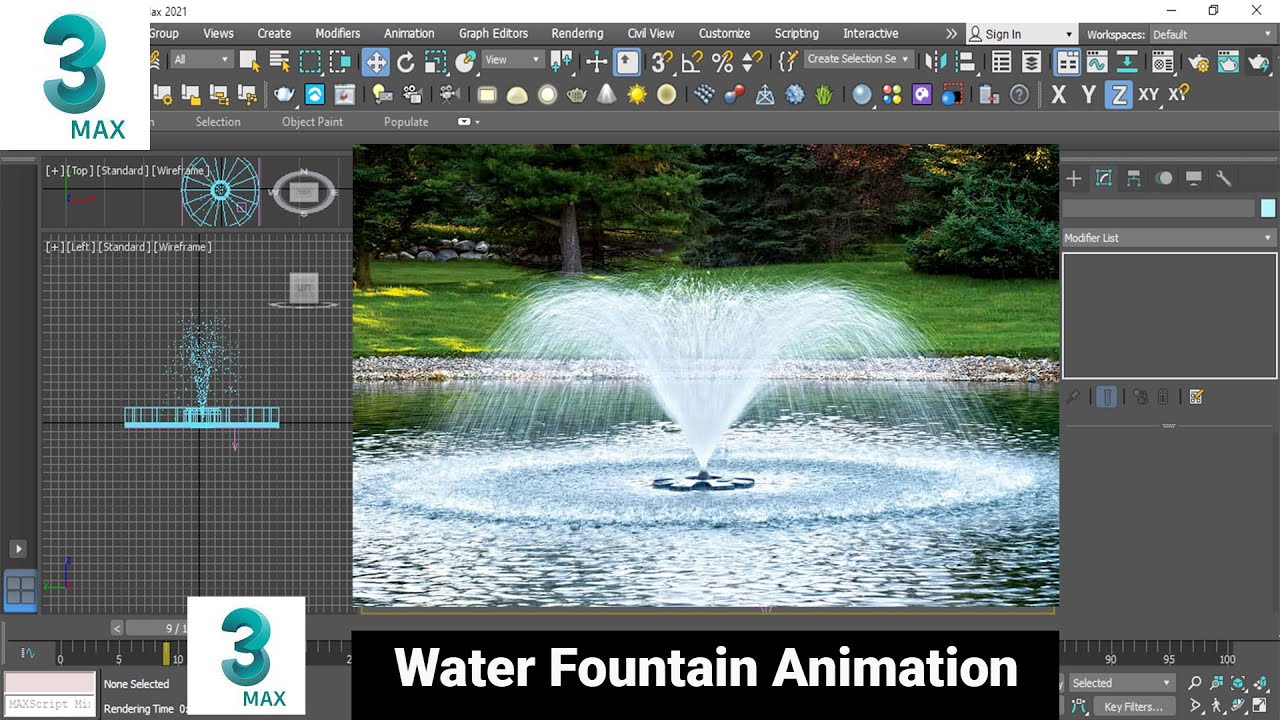
Task: Toggle the Rectangular Selection Region tool
Action: click(311, 63)
